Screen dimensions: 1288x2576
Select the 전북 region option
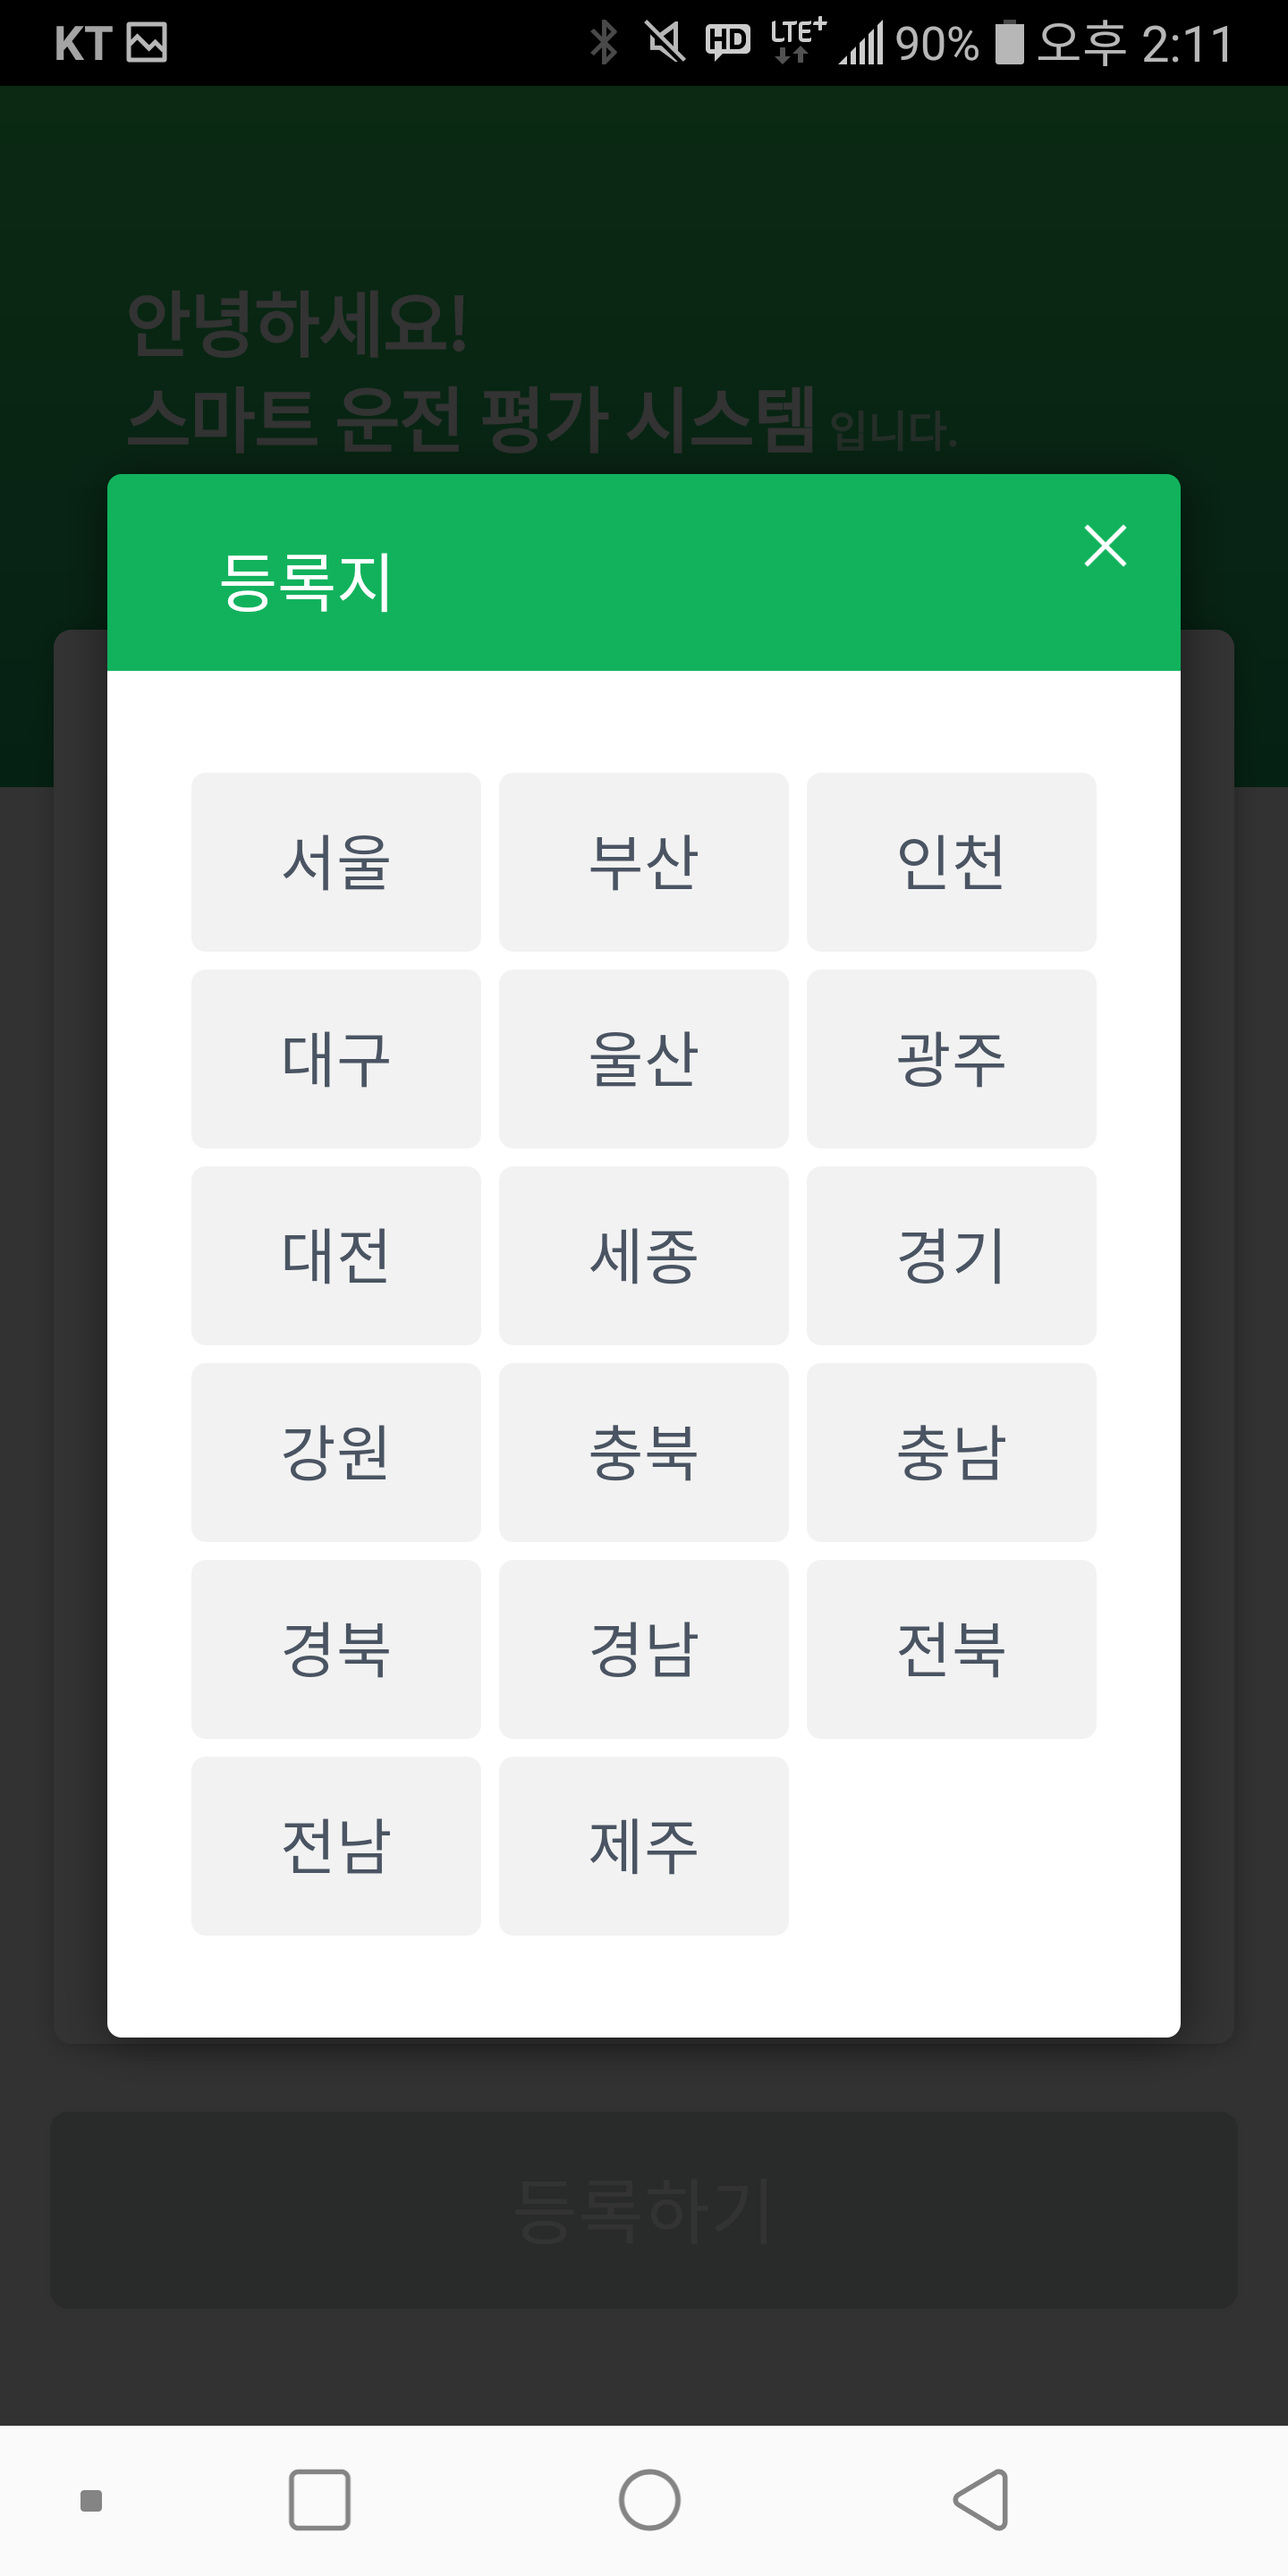tap(951, 1650)
